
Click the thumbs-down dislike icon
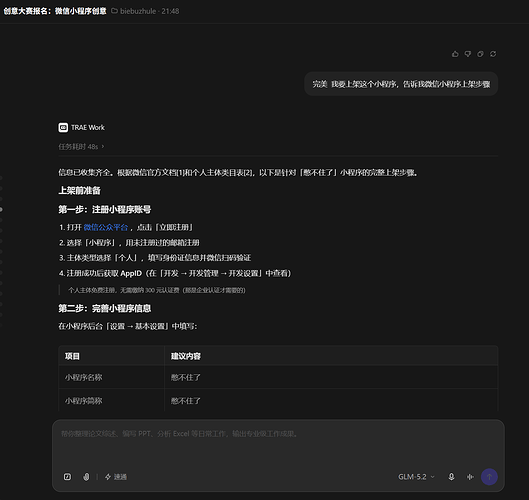tap(468, 54)
